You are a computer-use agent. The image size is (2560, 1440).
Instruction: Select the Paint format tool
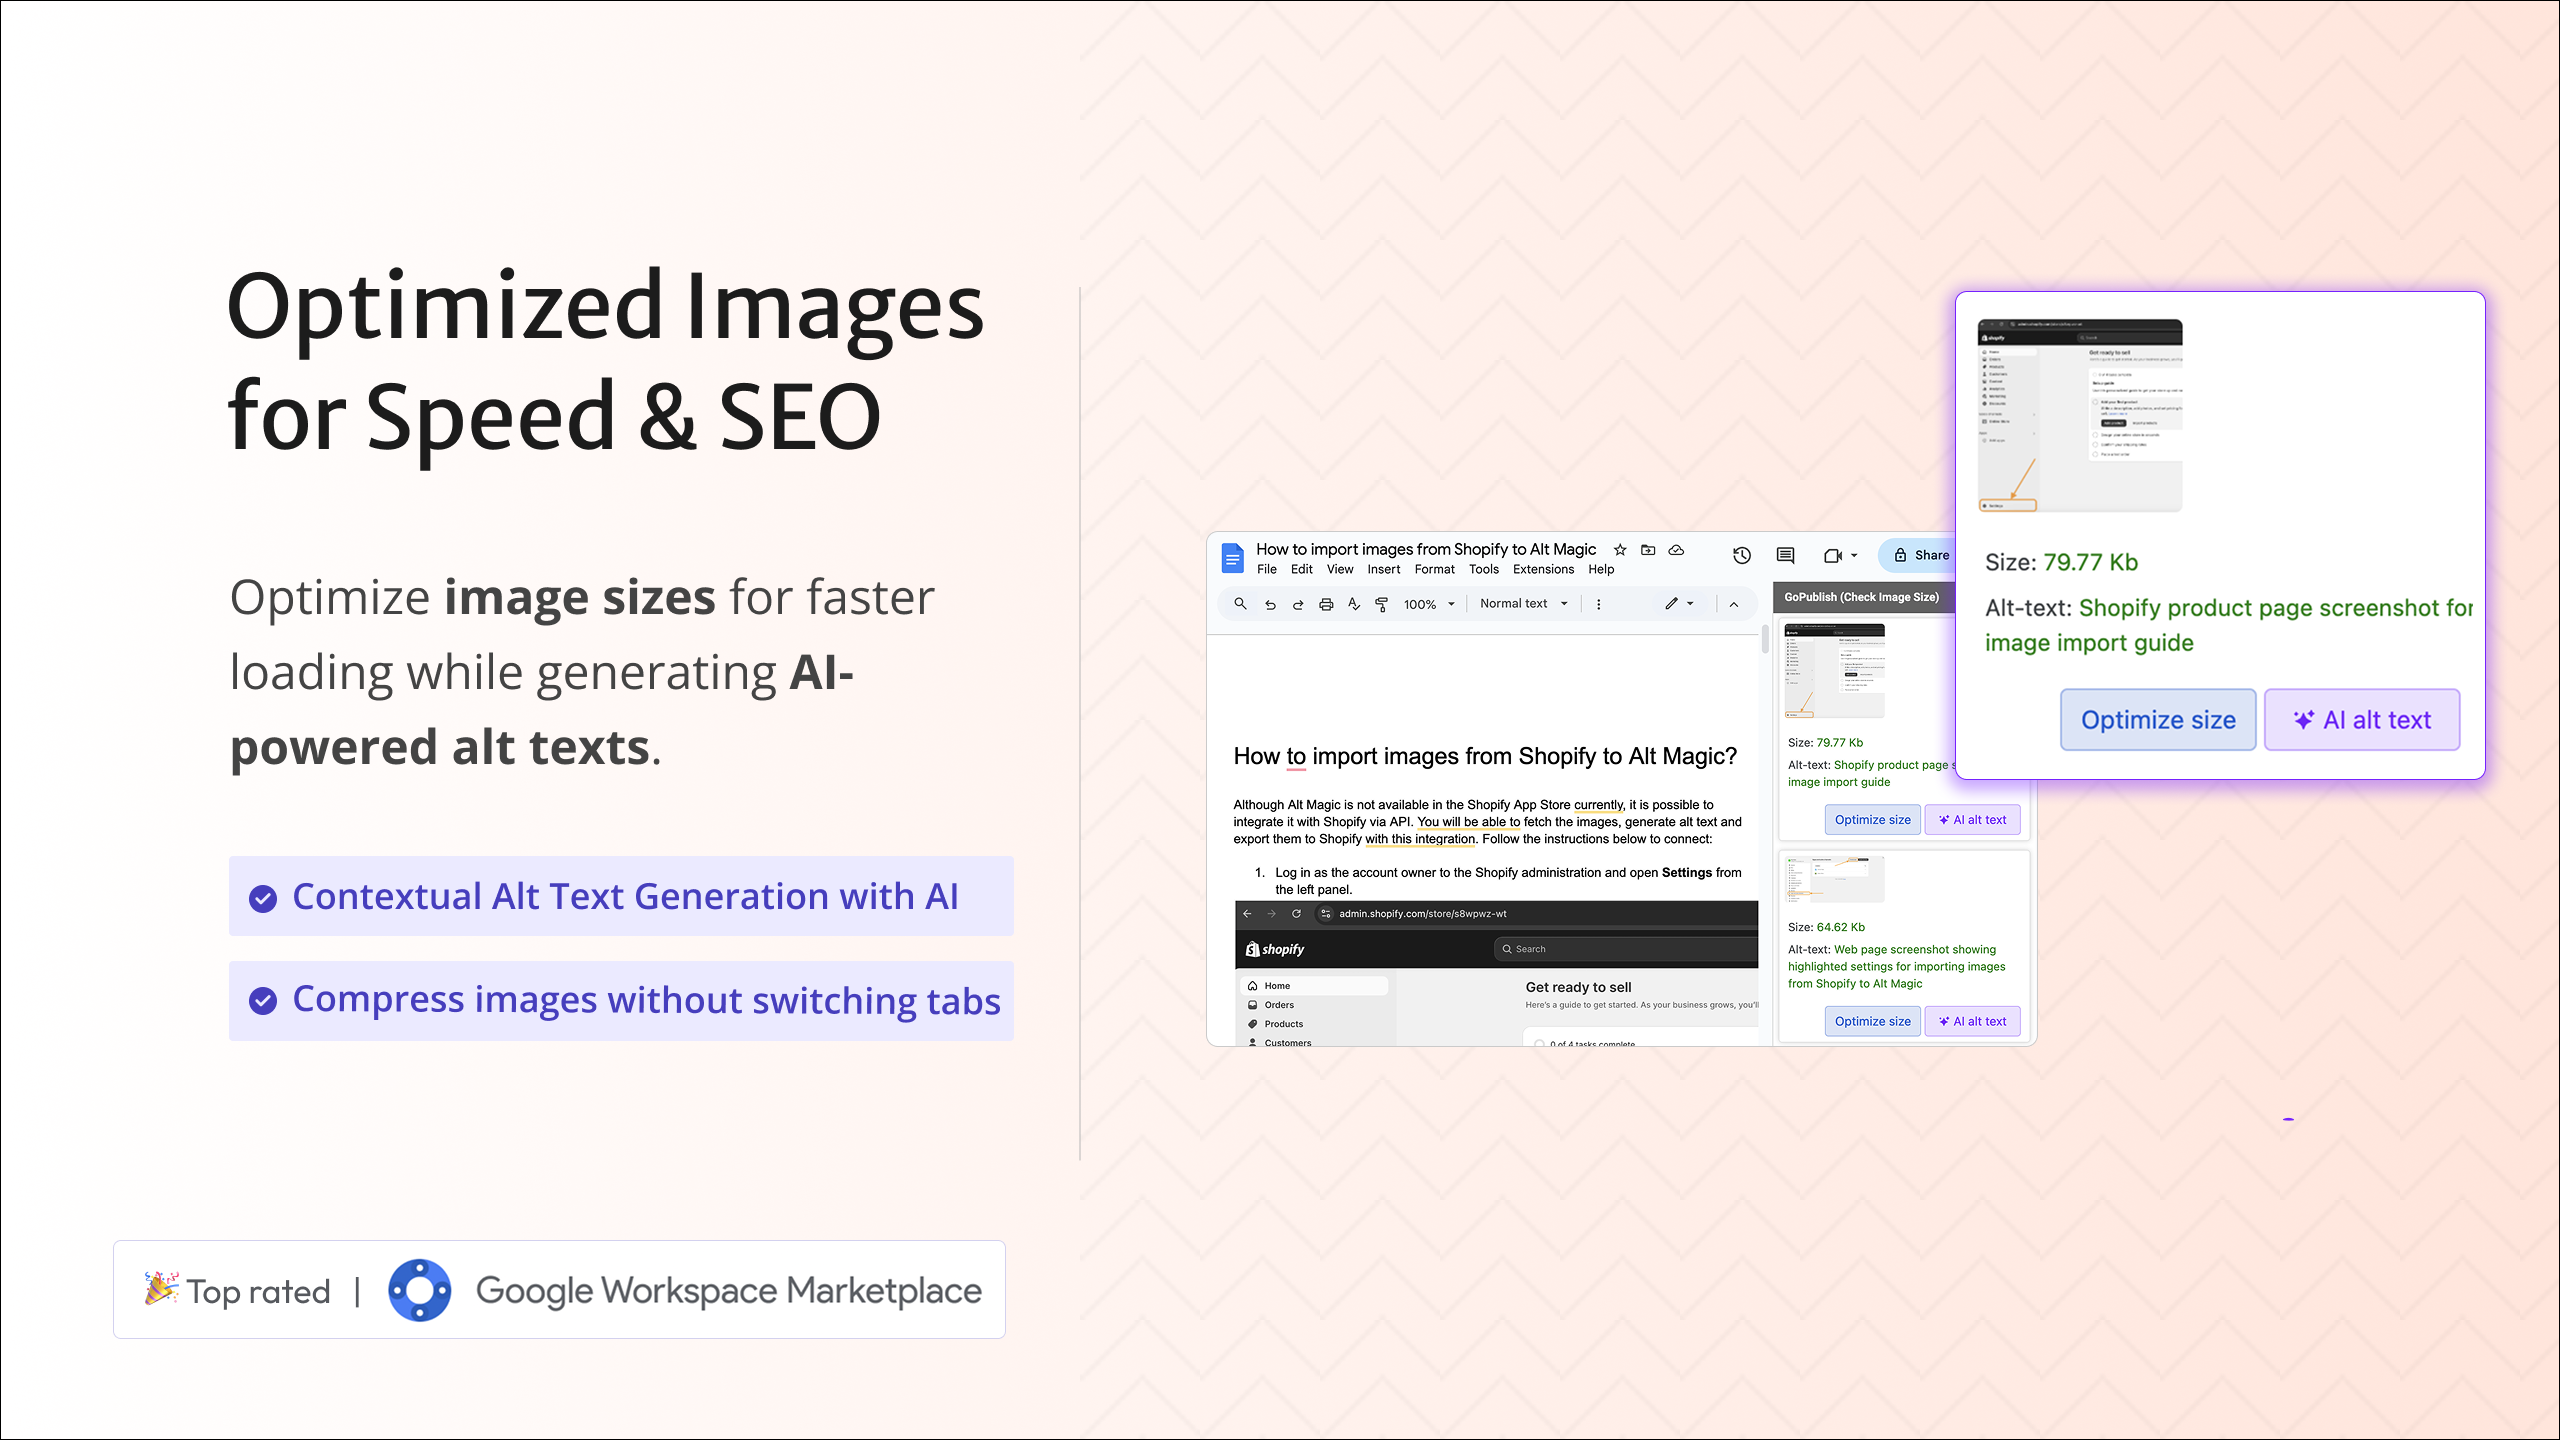click(x=1381, y=603)
